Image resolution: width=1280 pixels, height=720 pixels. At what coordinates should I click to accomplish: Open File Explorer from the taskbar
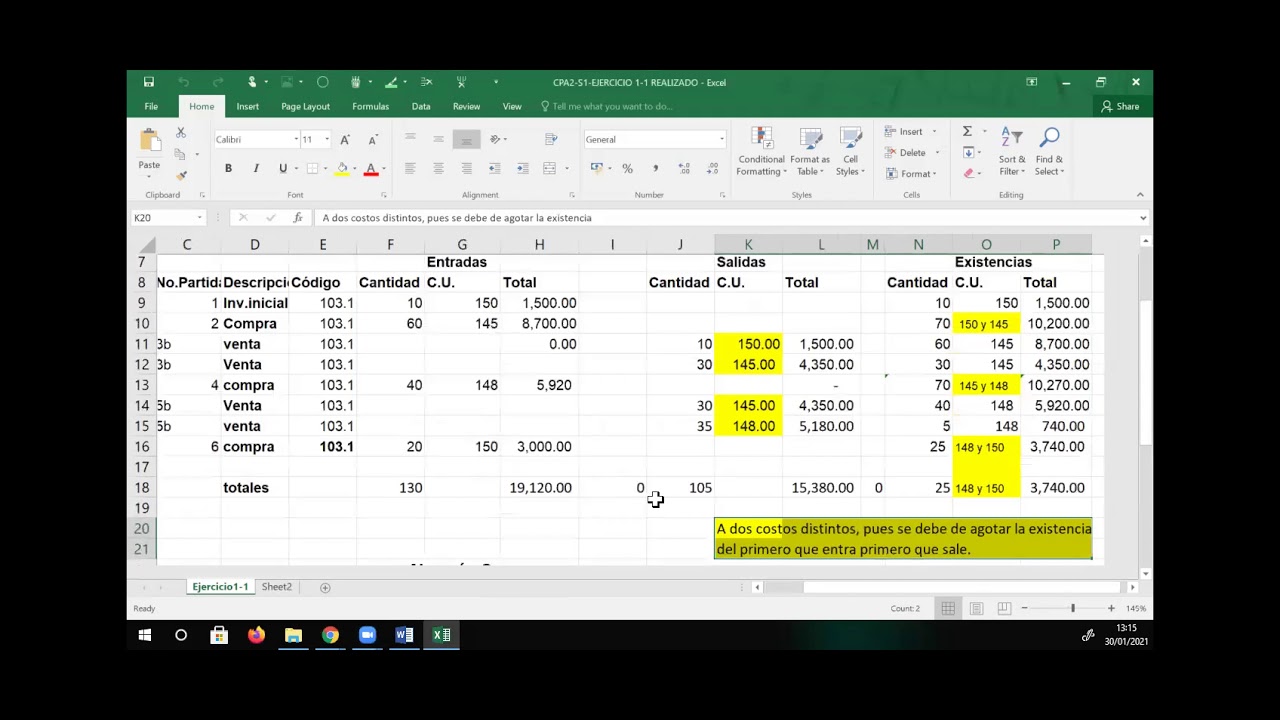click(x=293, y=635)
